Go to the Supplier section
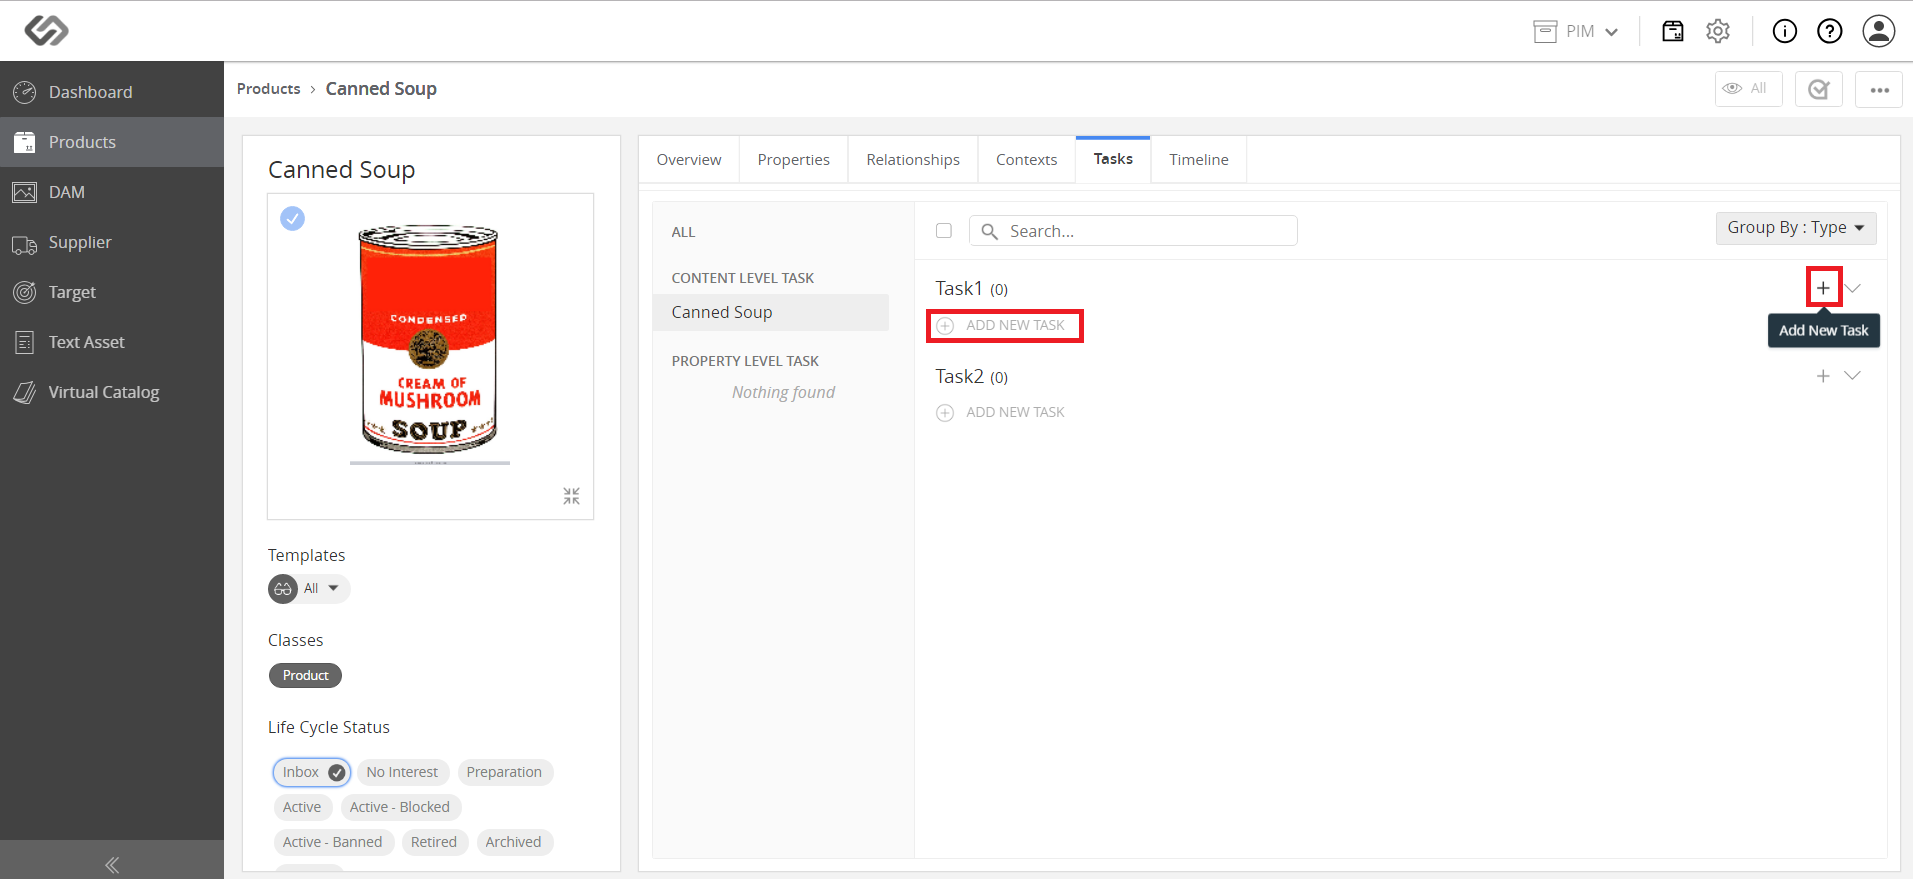This screenshot has width=1913, height=879. click(x=112, y=242)
